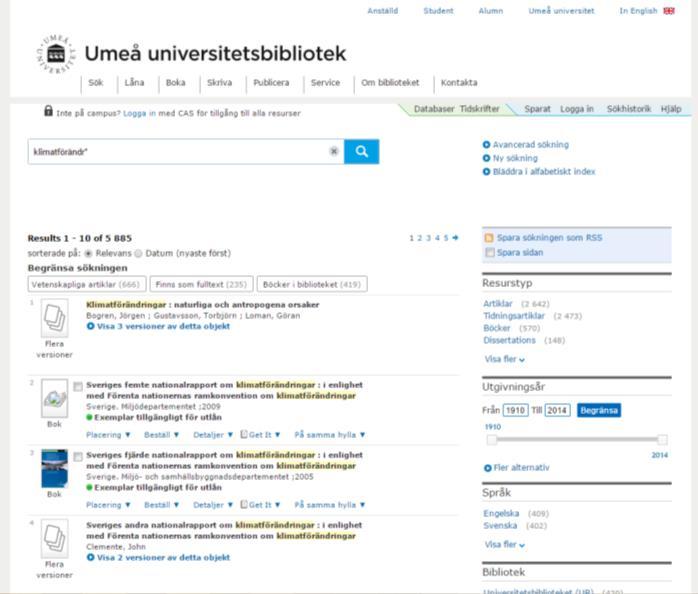698x594 pixels.
Task: Open the Sök menu item
Action: coord(96,82)
